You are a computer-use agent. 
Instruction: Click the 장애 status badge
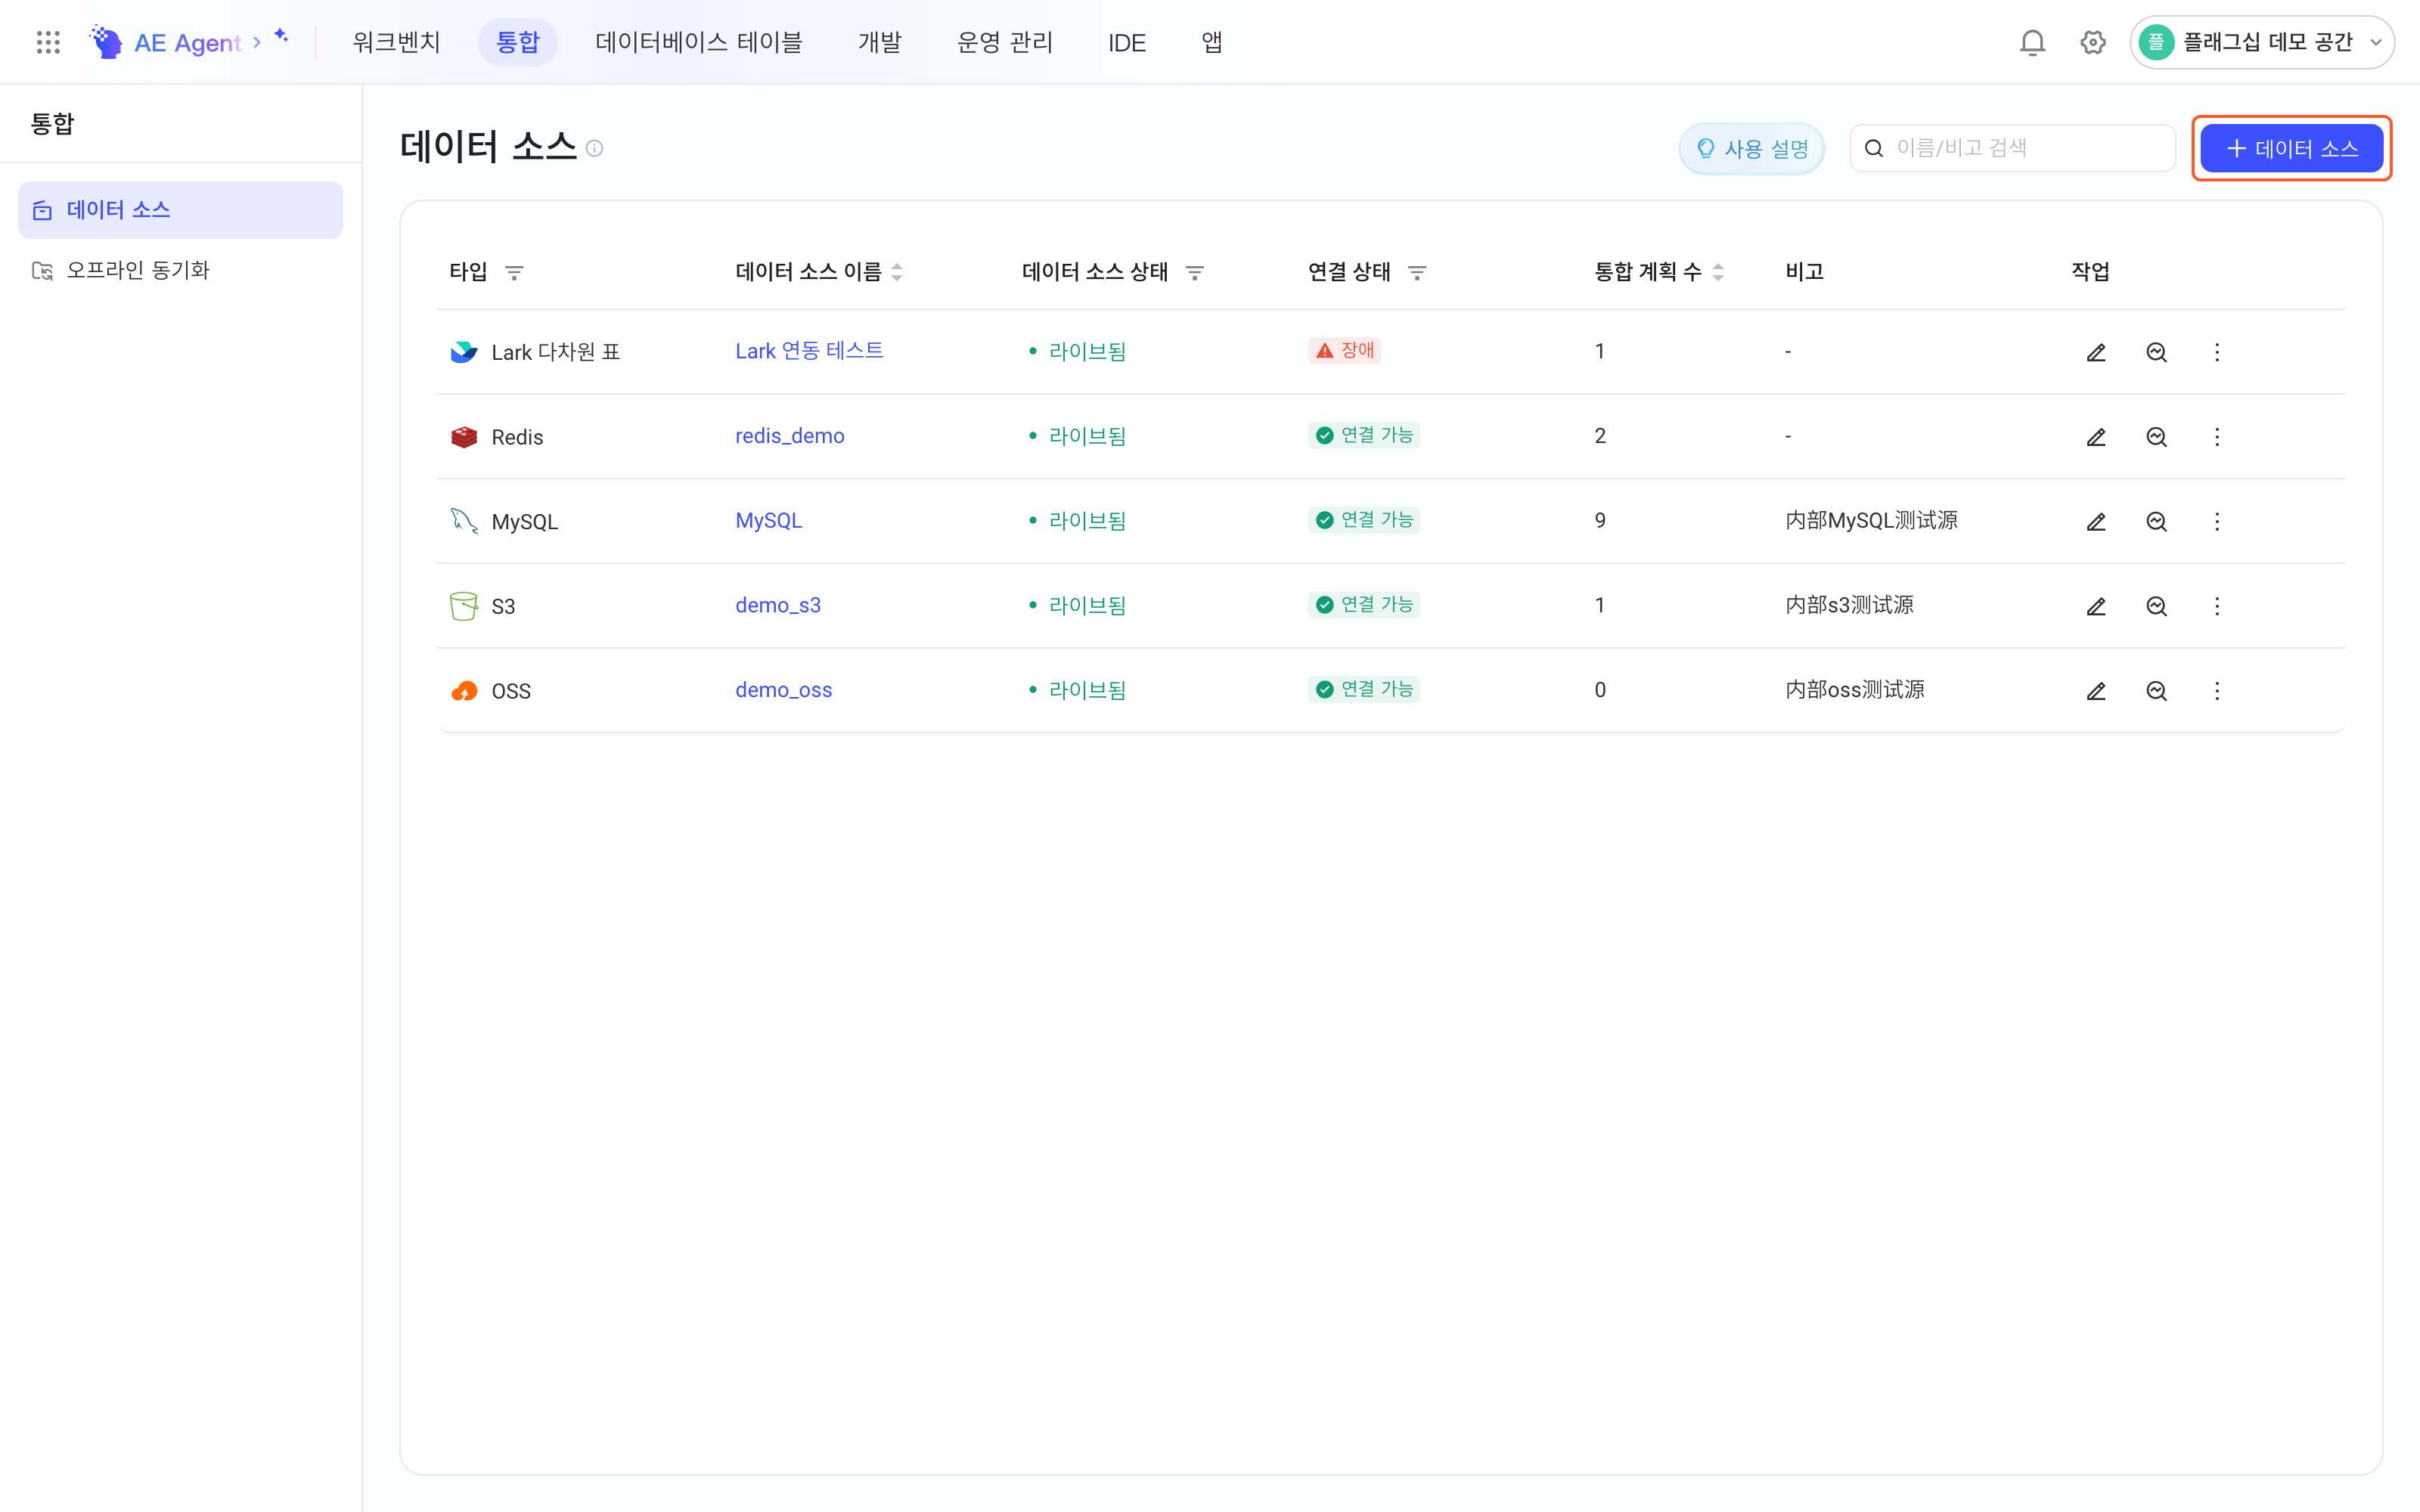point(1344,350)
